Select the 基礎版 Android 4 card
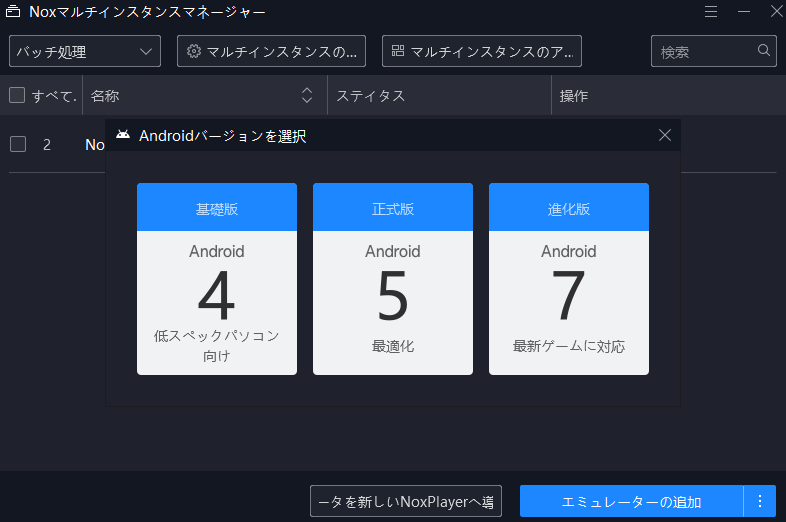Viewport: 786px width, 522px height. point(217,279)
